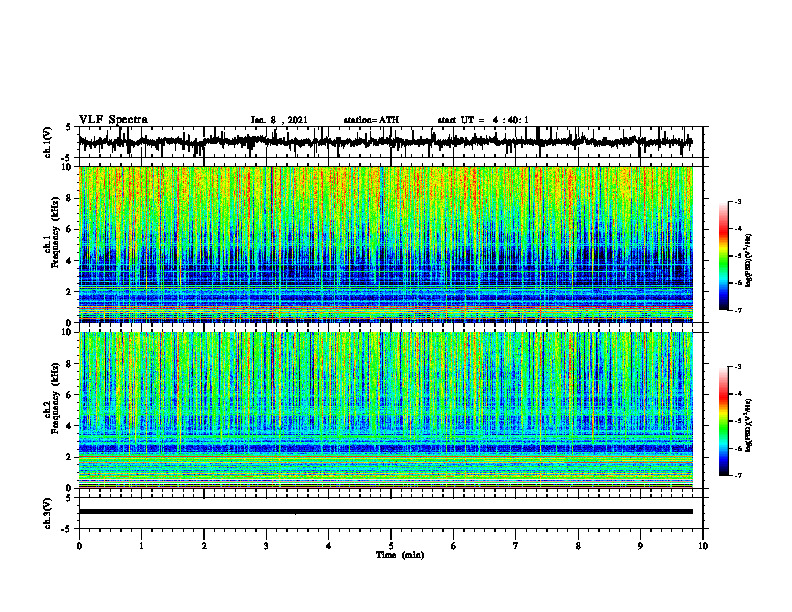
Task: Click the ch.2 spectrogram color scale bar
Action: tap(723, 421)
